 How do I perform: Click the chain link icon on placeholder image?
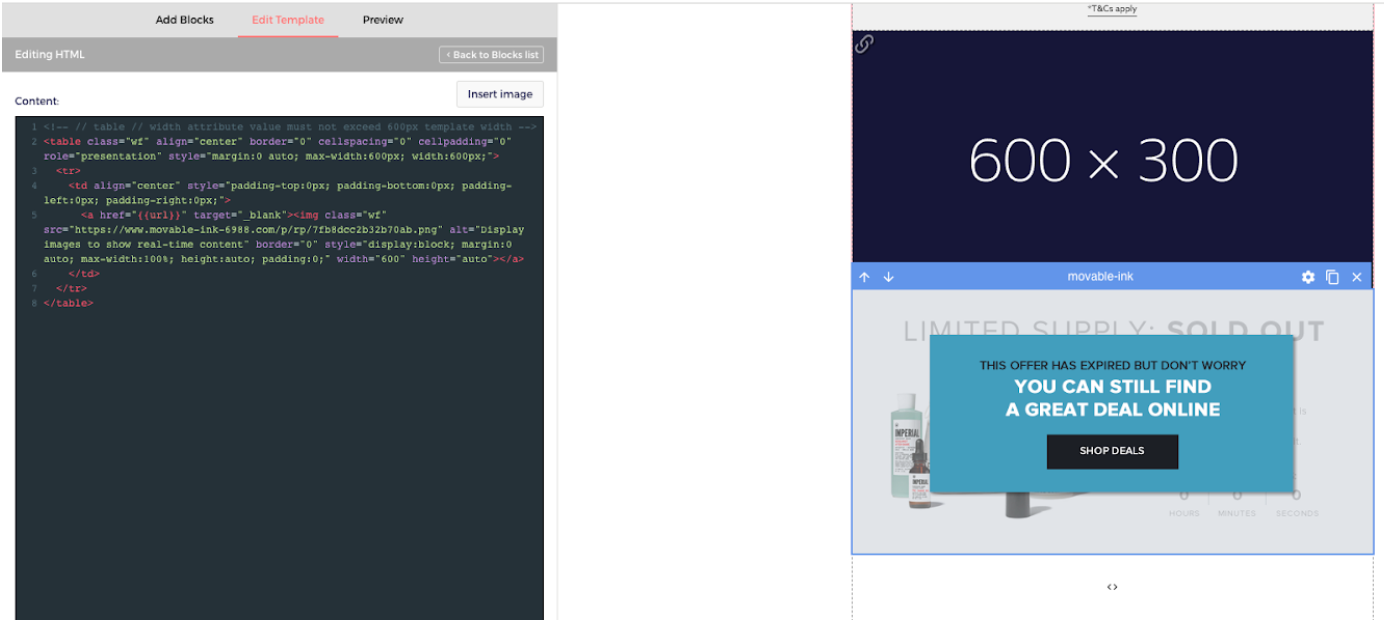coord(865,44)
